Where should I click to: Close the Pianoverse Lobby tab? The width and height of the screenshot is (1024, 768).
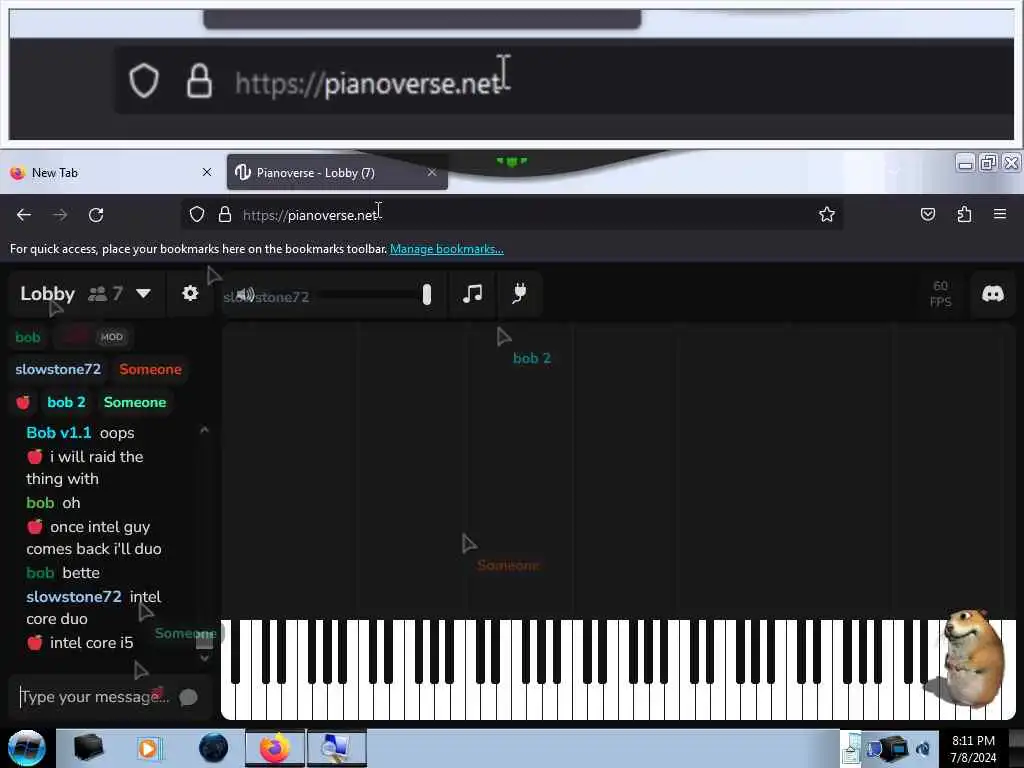pos(432,172)
